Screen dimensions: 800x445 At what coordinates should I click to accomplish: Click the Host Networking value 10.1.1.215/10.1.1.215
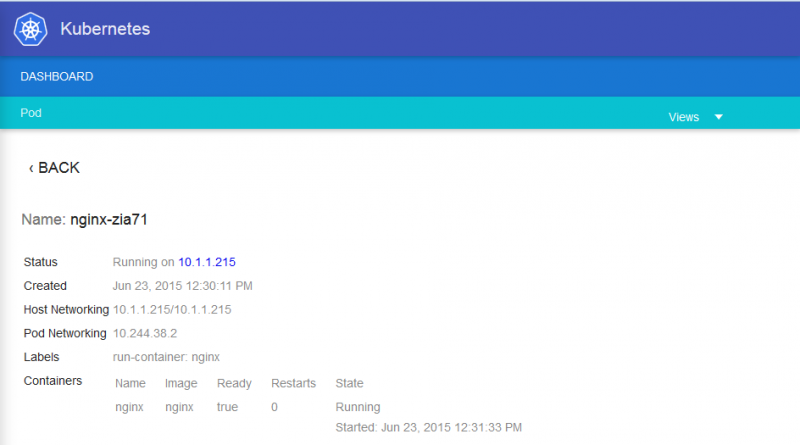[x=172, y=309]
